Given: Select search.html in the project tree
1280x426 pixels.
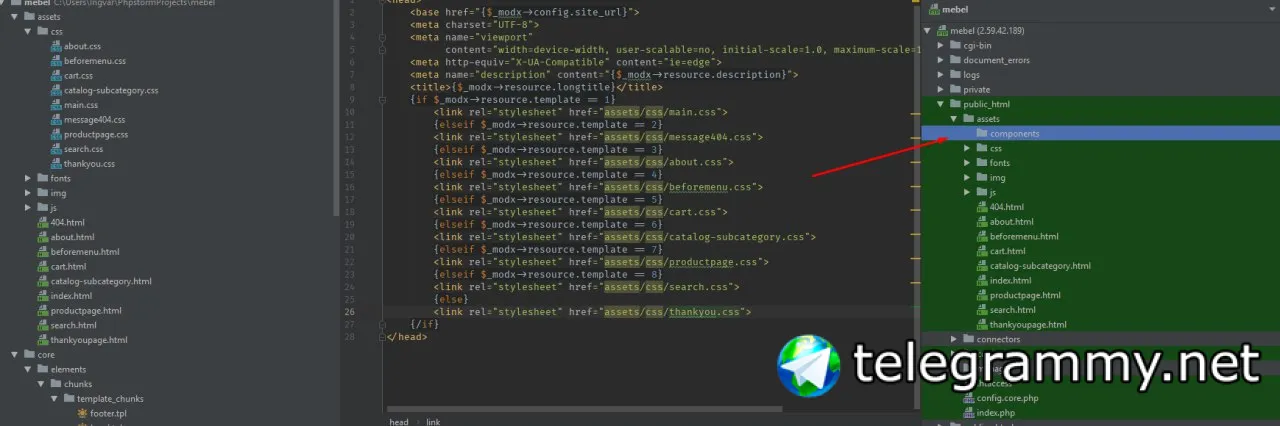Looking at the screenshot, I should point(73,325).
